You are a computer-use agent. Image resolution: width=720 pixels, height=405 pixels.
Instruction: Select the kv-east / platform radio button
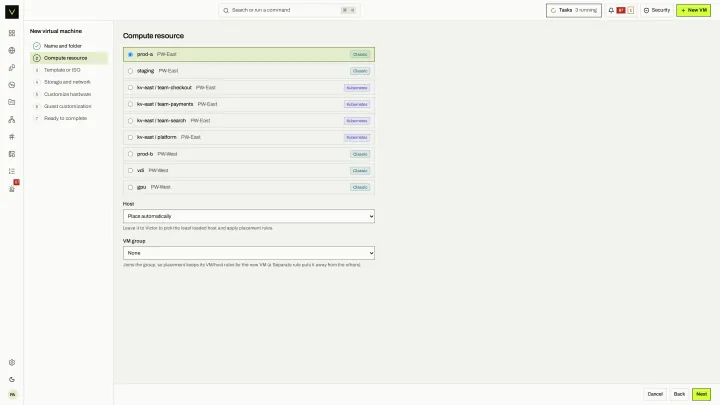[130, 137]
